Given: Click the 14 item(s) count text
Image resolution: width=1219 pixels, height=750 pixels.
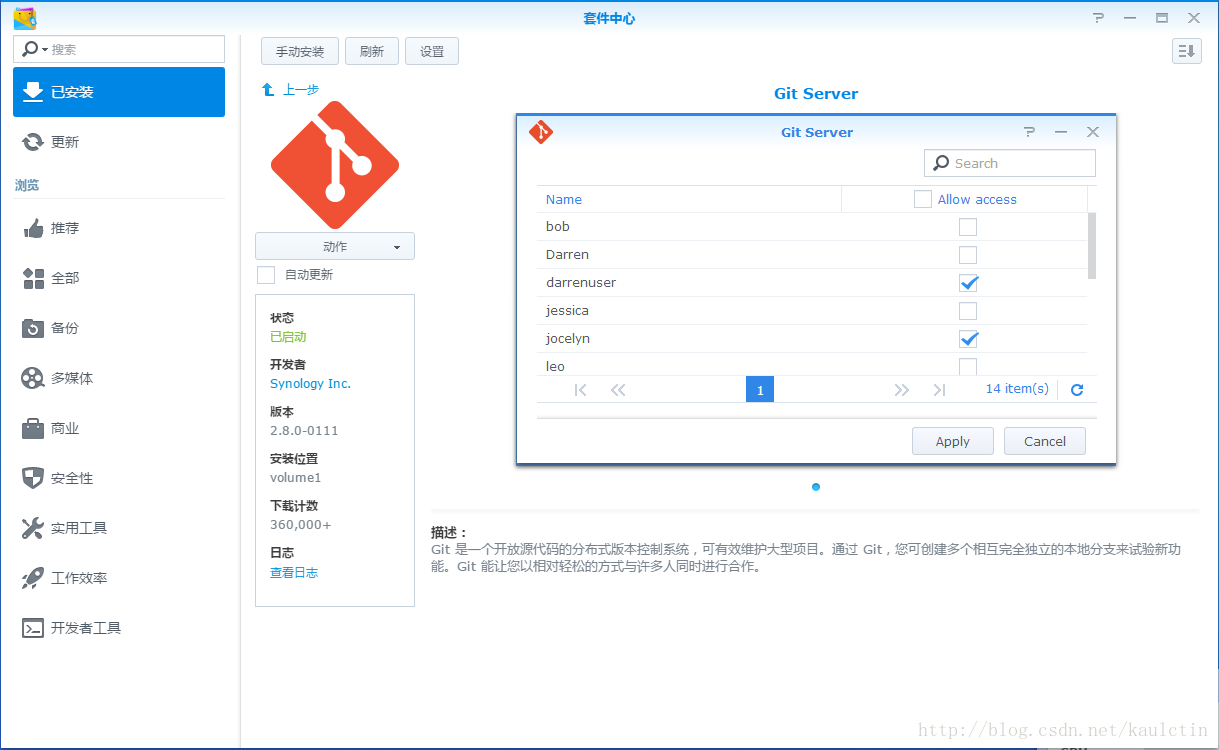Looking at the screenshot, I should [1017, 389].
